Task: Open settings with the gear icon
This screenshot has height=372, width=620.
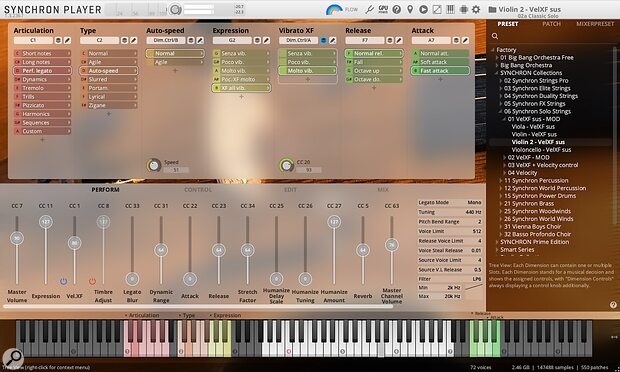Action: [x=476, y=9]
